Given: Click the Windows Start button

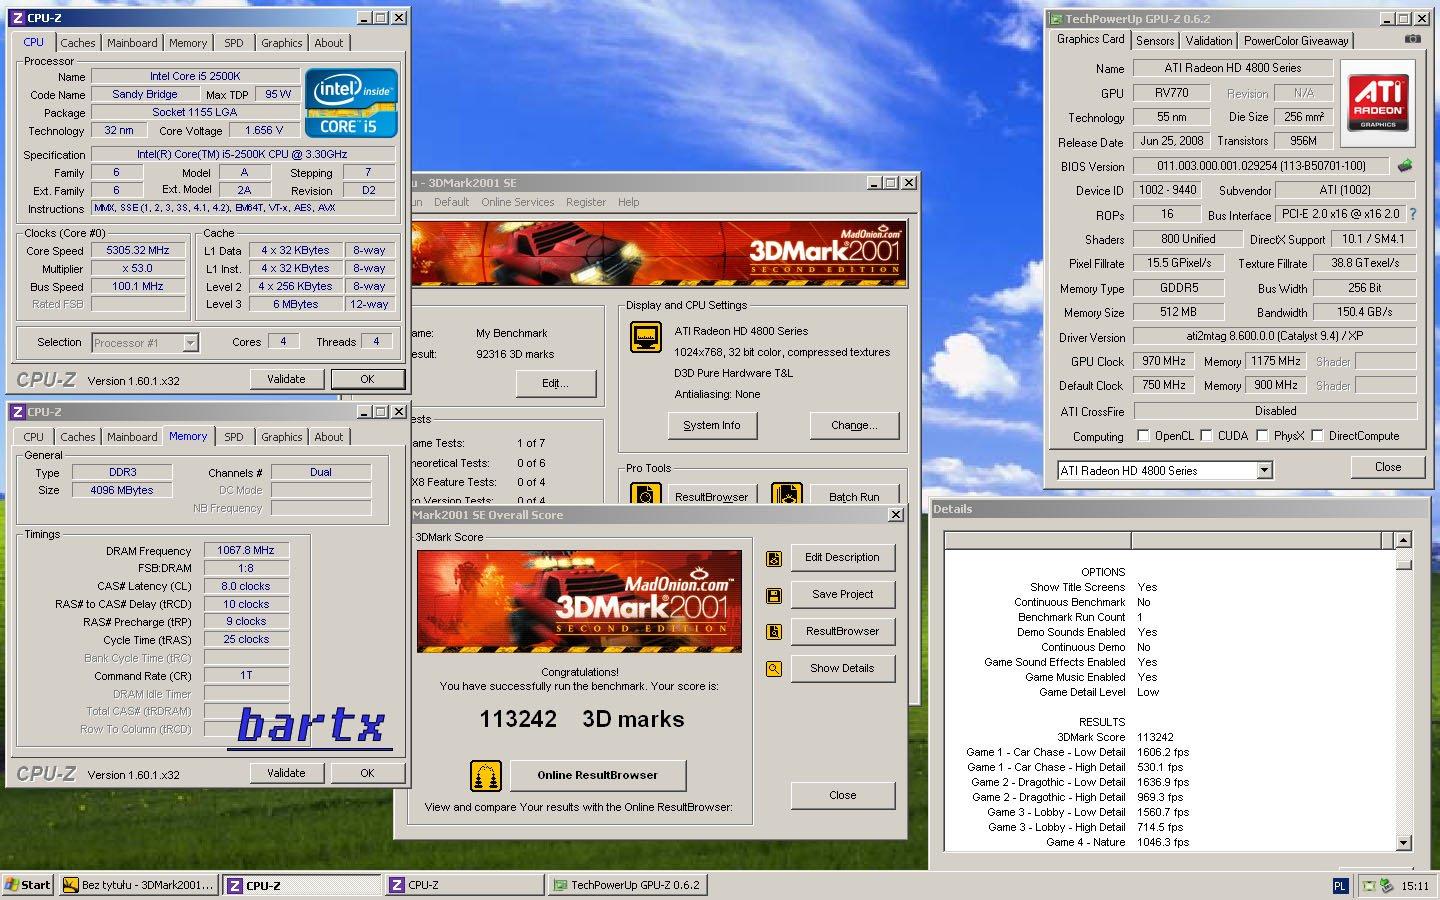Looking at the screenshot, I should [x=28, y=885].
